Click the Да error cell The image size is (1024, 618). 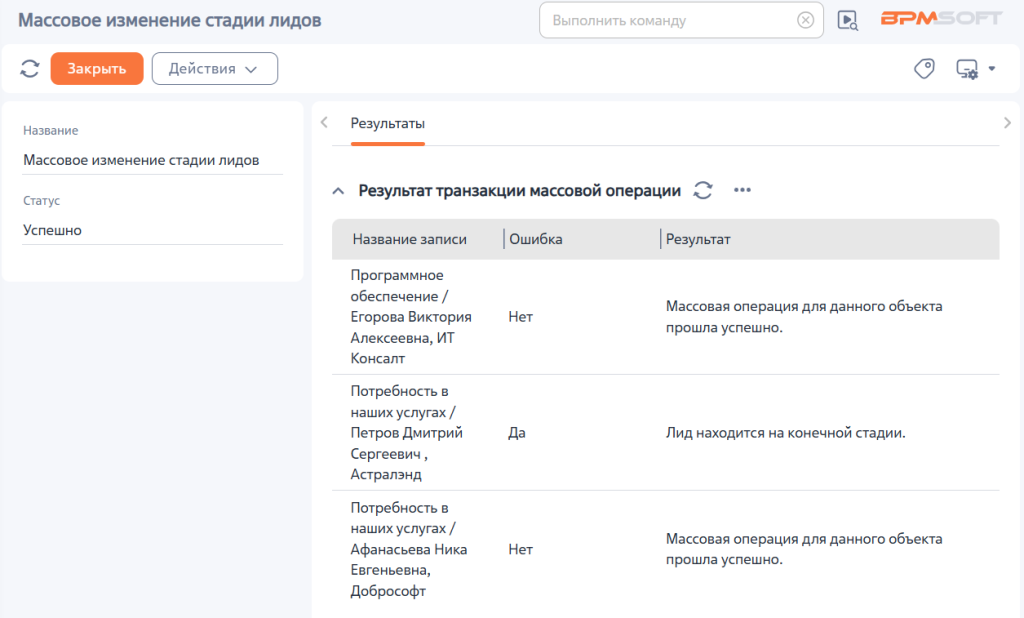point(517,432)
